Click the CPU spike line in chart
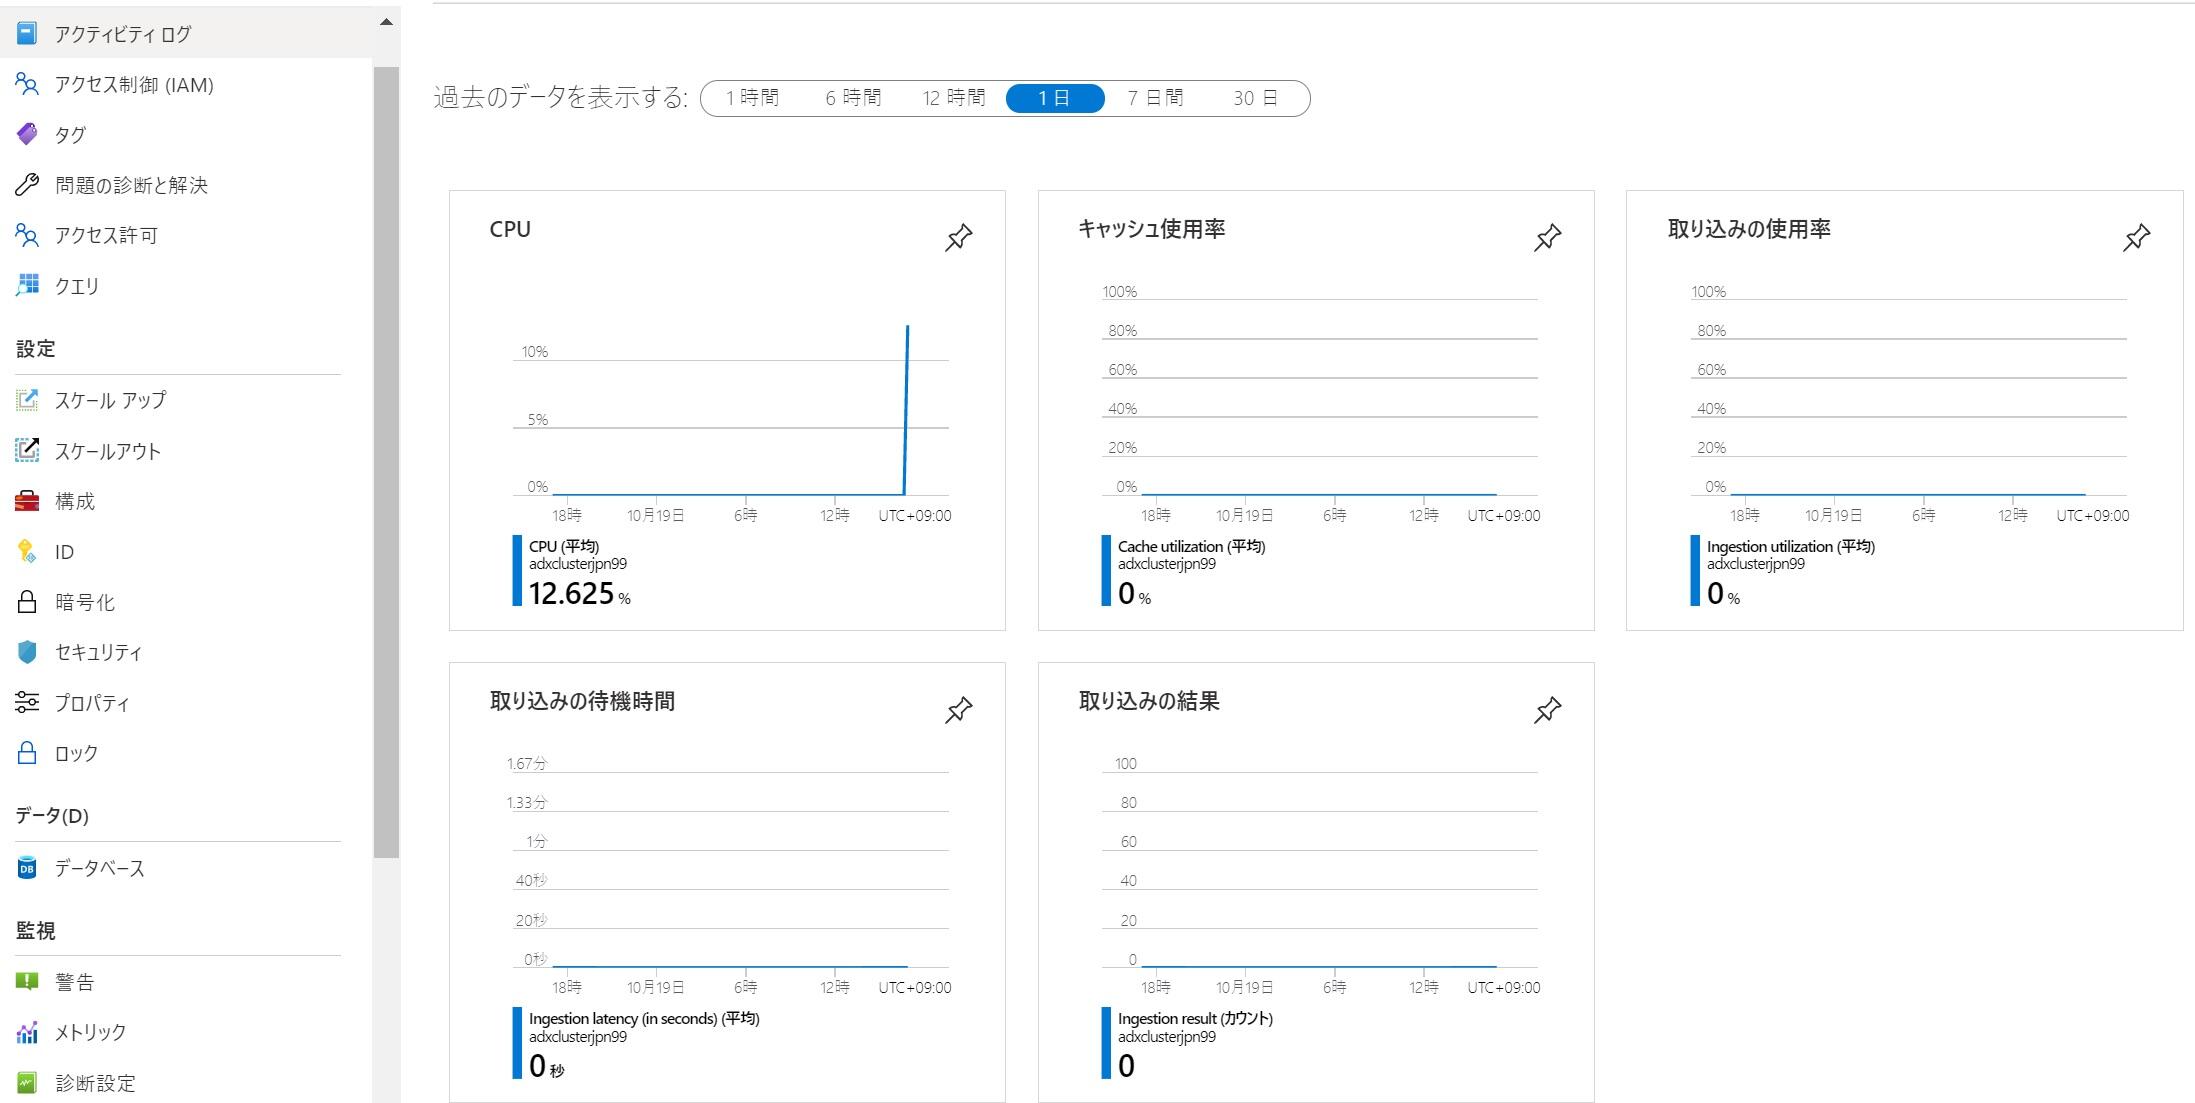Image resolution: width=2195 pixels, height=1103 pixels. point(906,410)
